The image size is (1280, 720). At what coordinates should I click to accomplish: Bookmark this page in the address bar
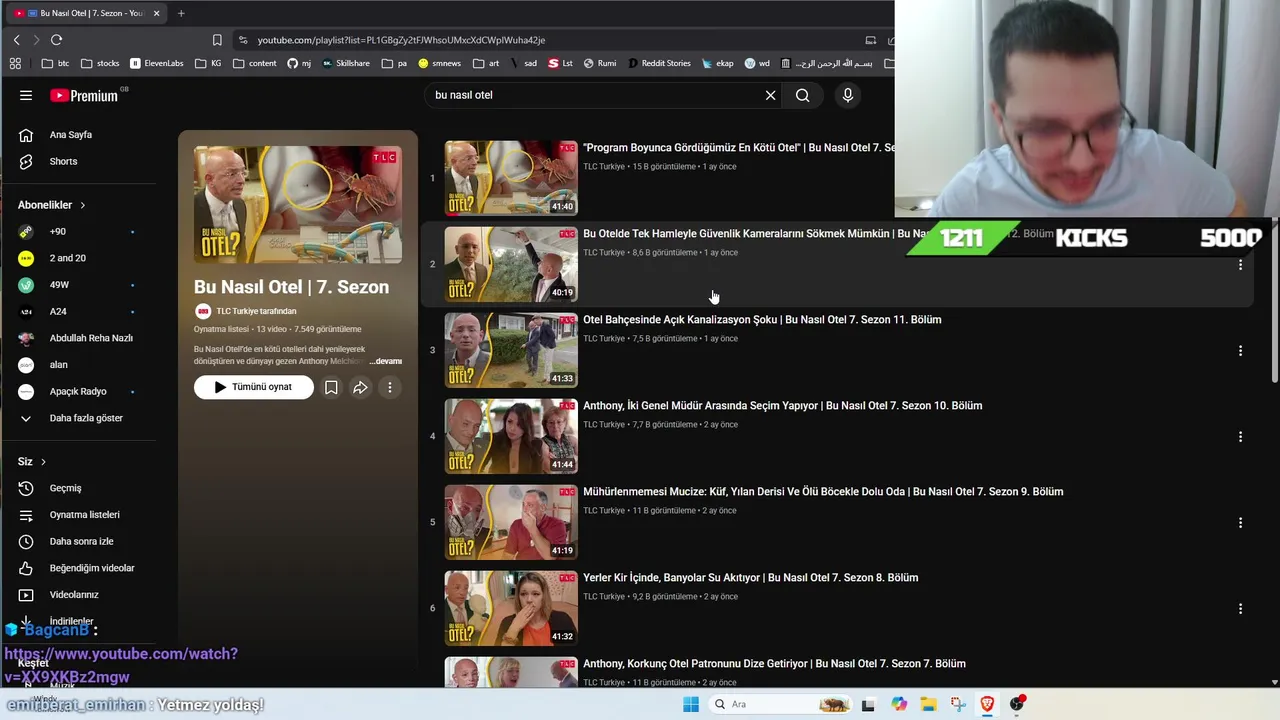coord(217,40)
